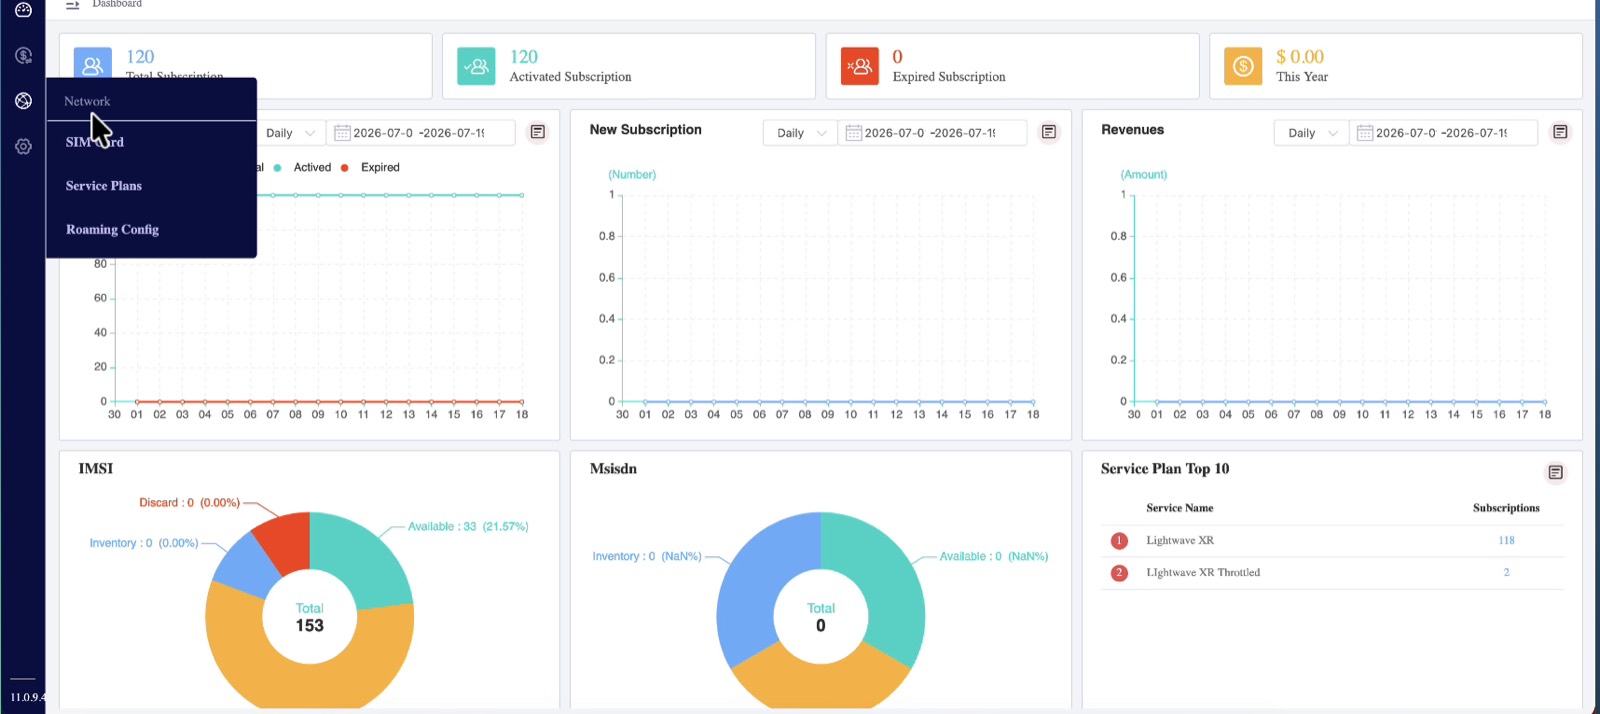Click the New Subscription date range field

[932, 133]
